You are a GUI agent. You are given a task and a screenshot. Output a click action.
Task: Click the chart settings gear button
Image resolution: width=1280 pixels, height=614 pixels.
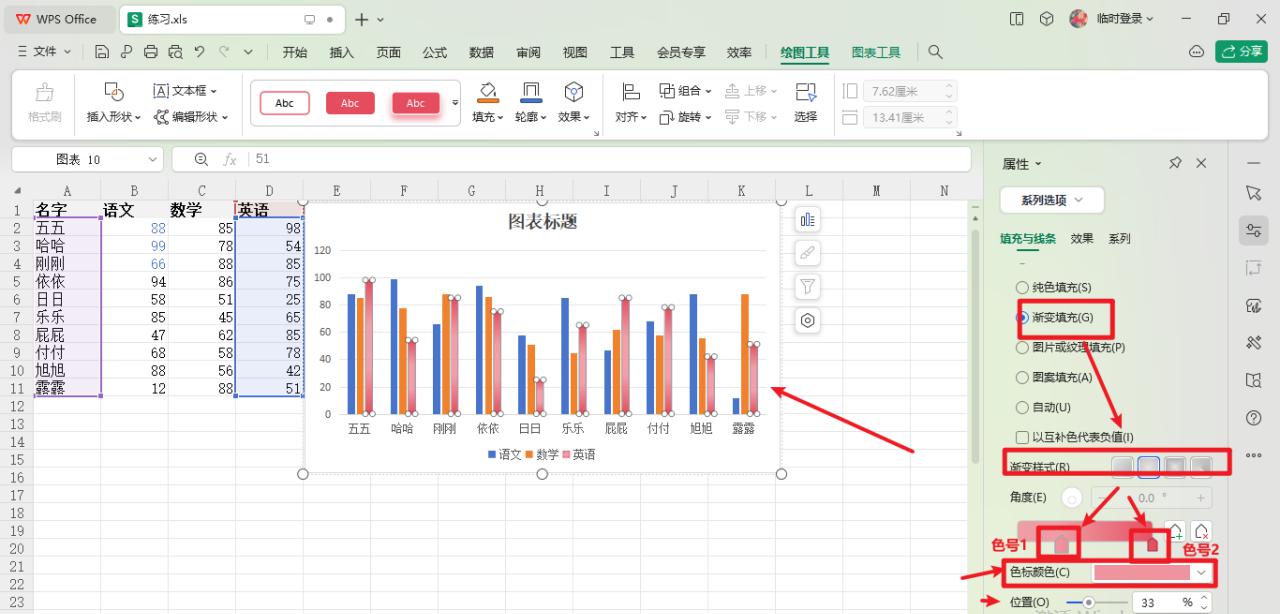[x=808, y=320]
